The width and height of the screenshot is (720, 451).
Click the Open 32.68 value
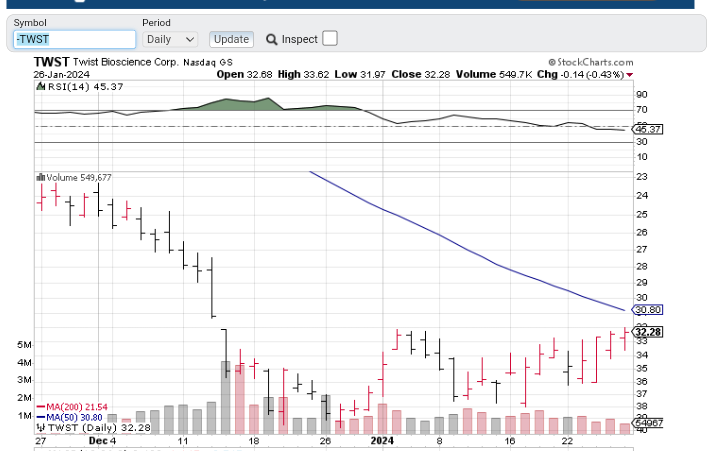pos(244,74)
